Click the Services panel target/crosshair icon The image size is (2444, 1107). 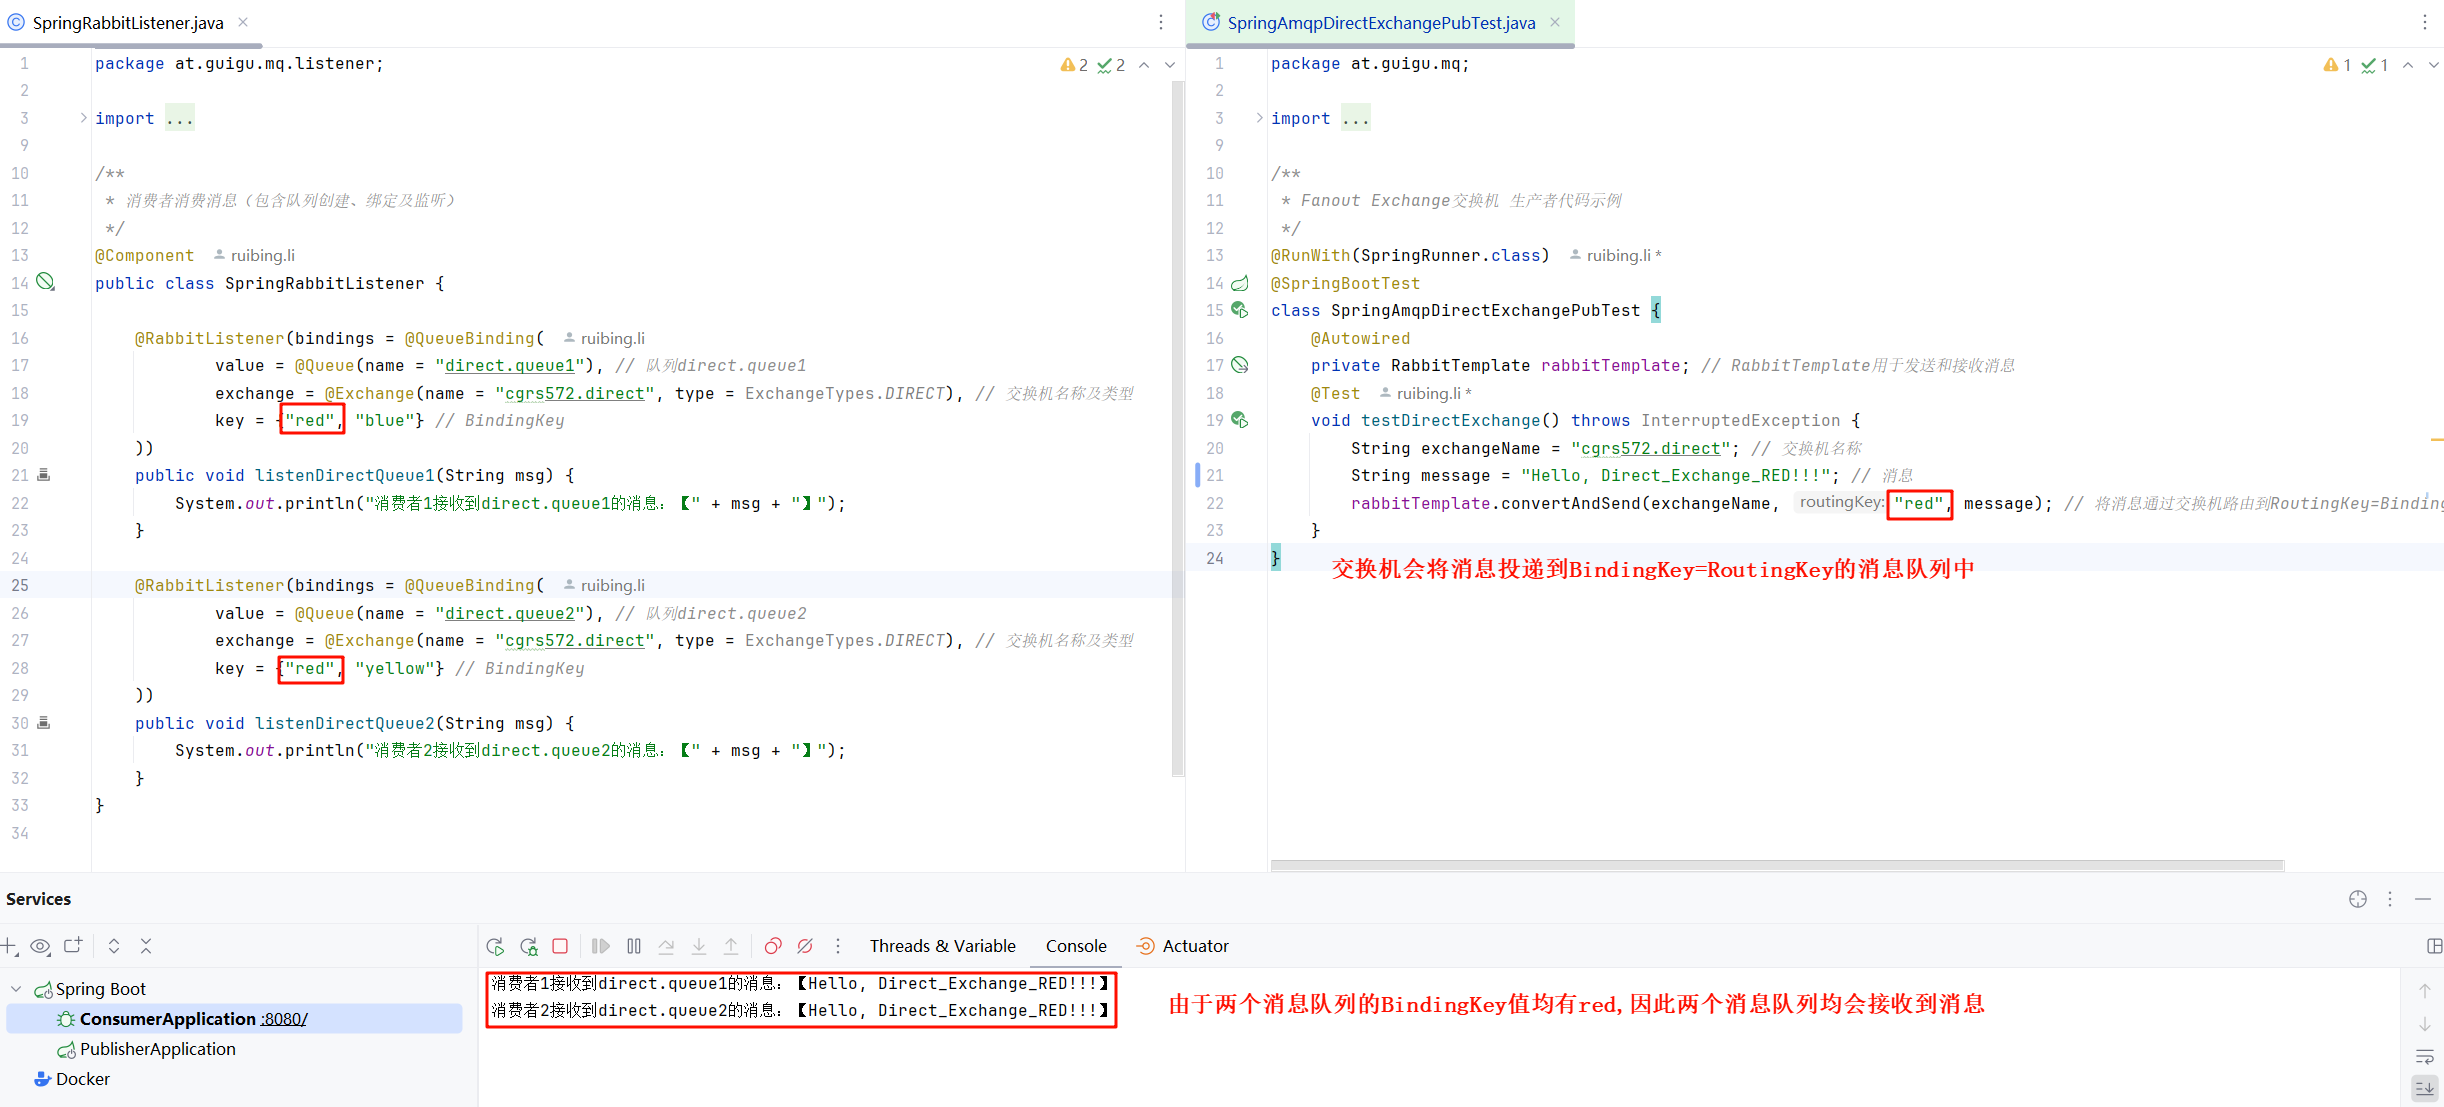(x=2357, y=899)
